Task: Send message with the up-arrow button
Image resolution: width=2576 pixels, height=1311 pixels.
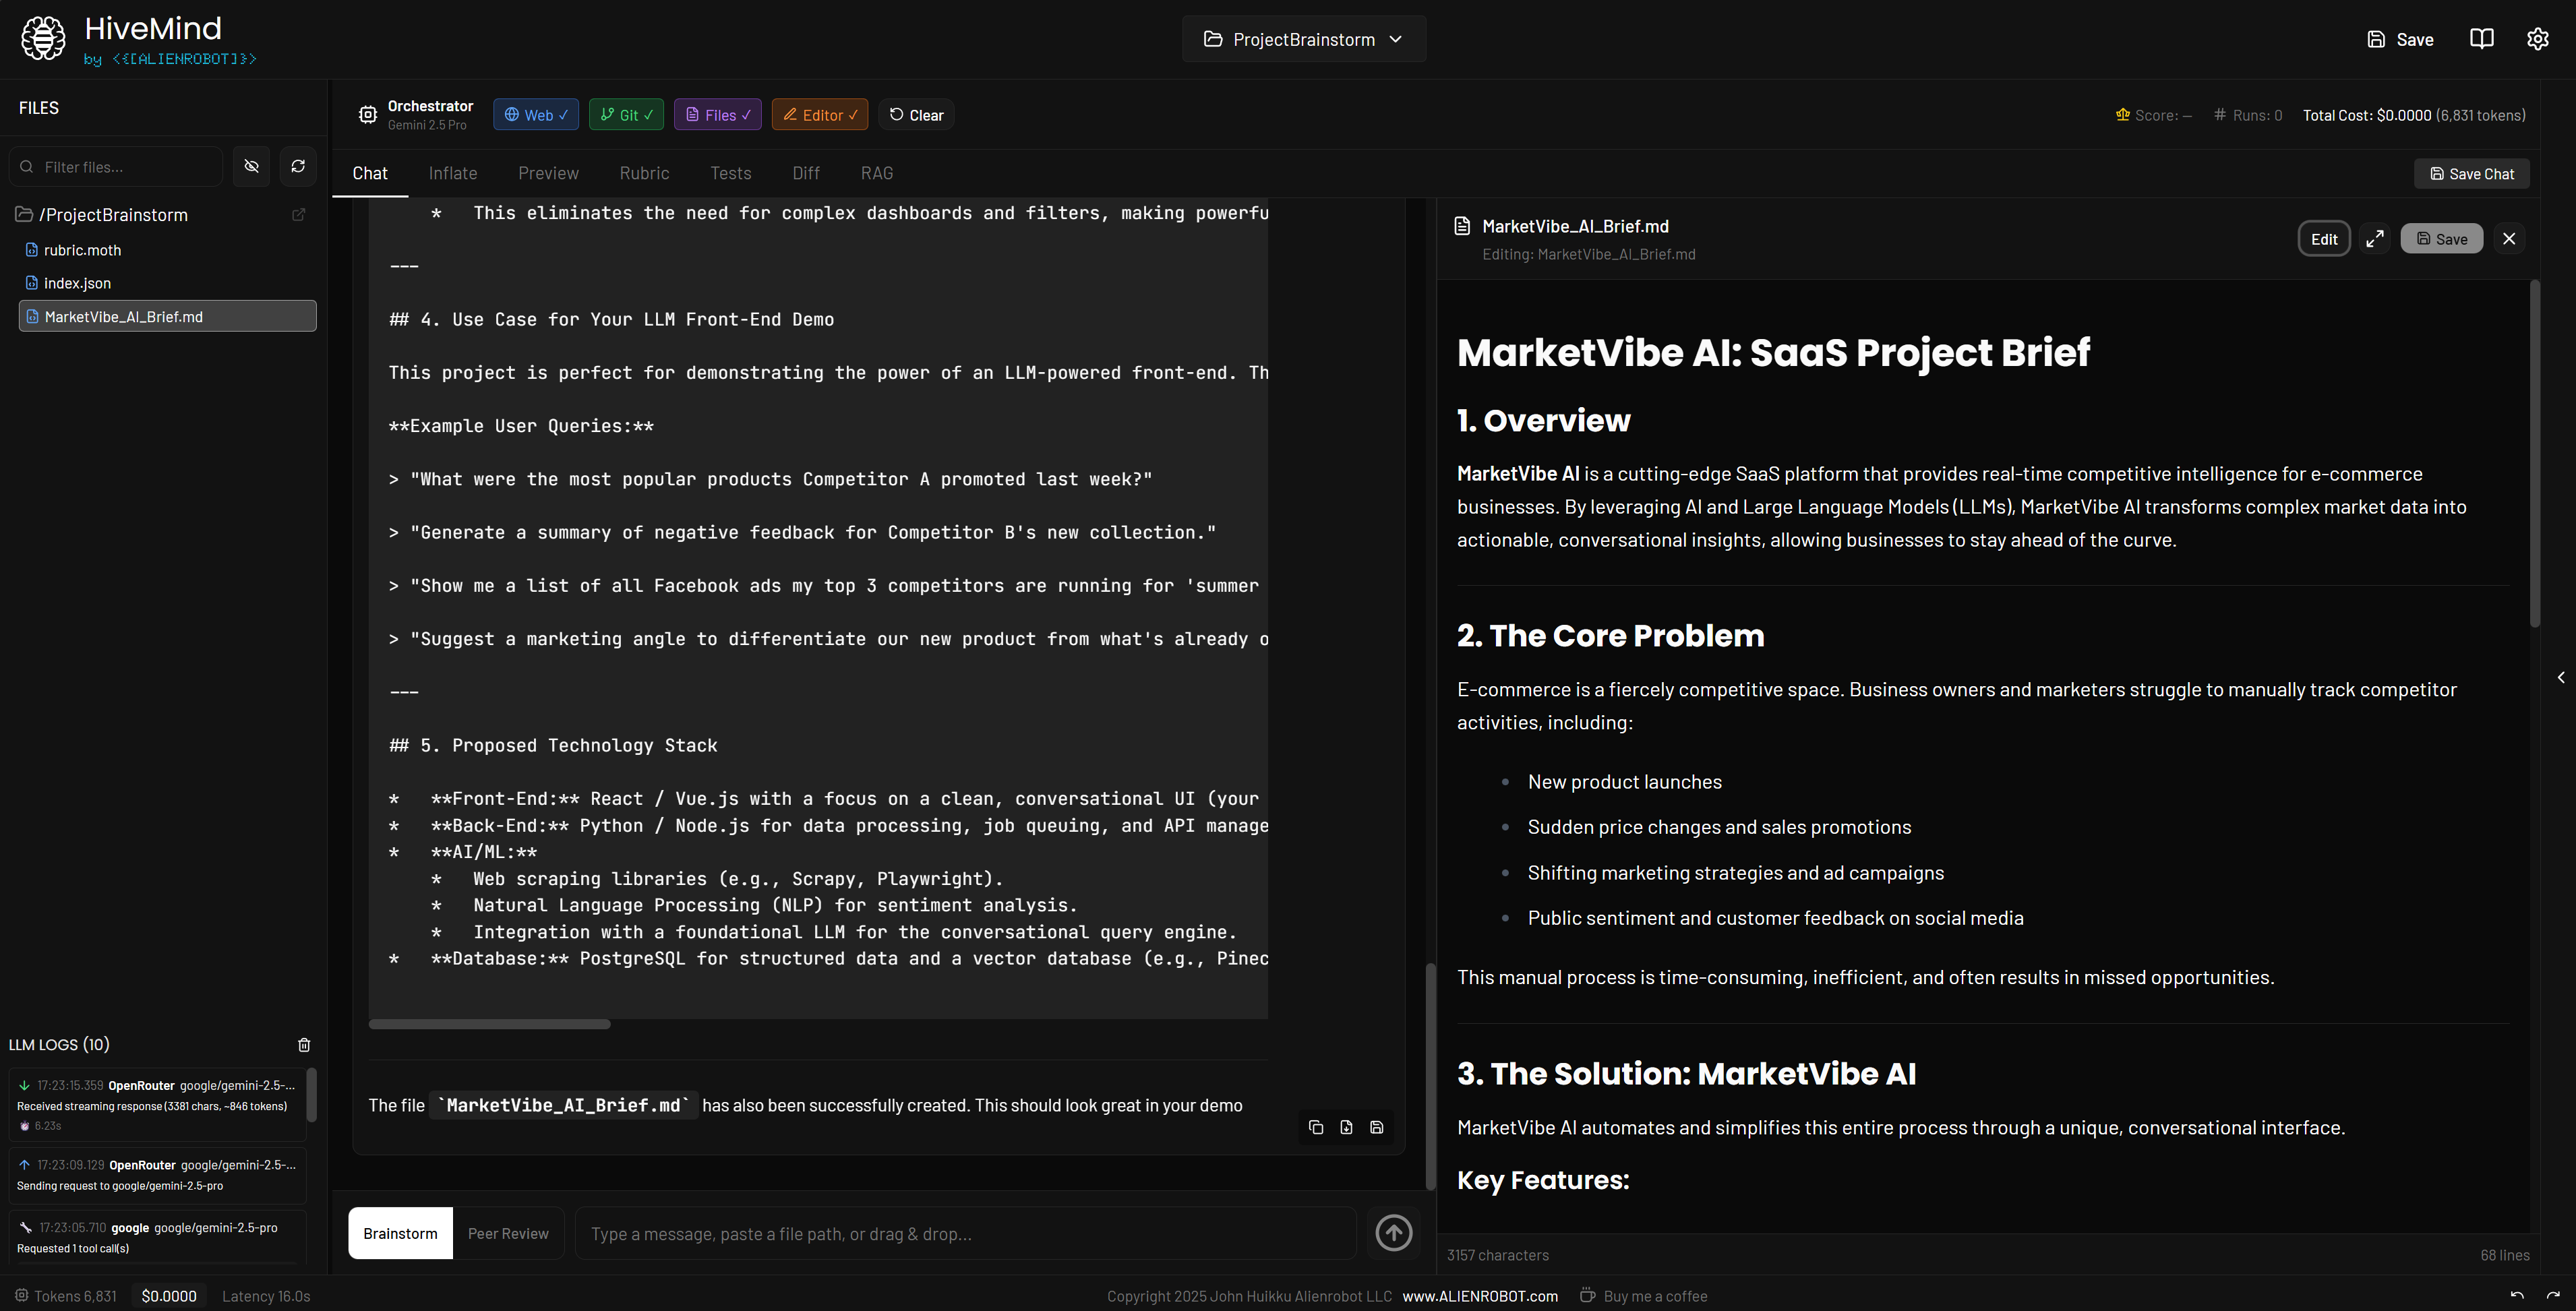Action: point(1393,1233)
